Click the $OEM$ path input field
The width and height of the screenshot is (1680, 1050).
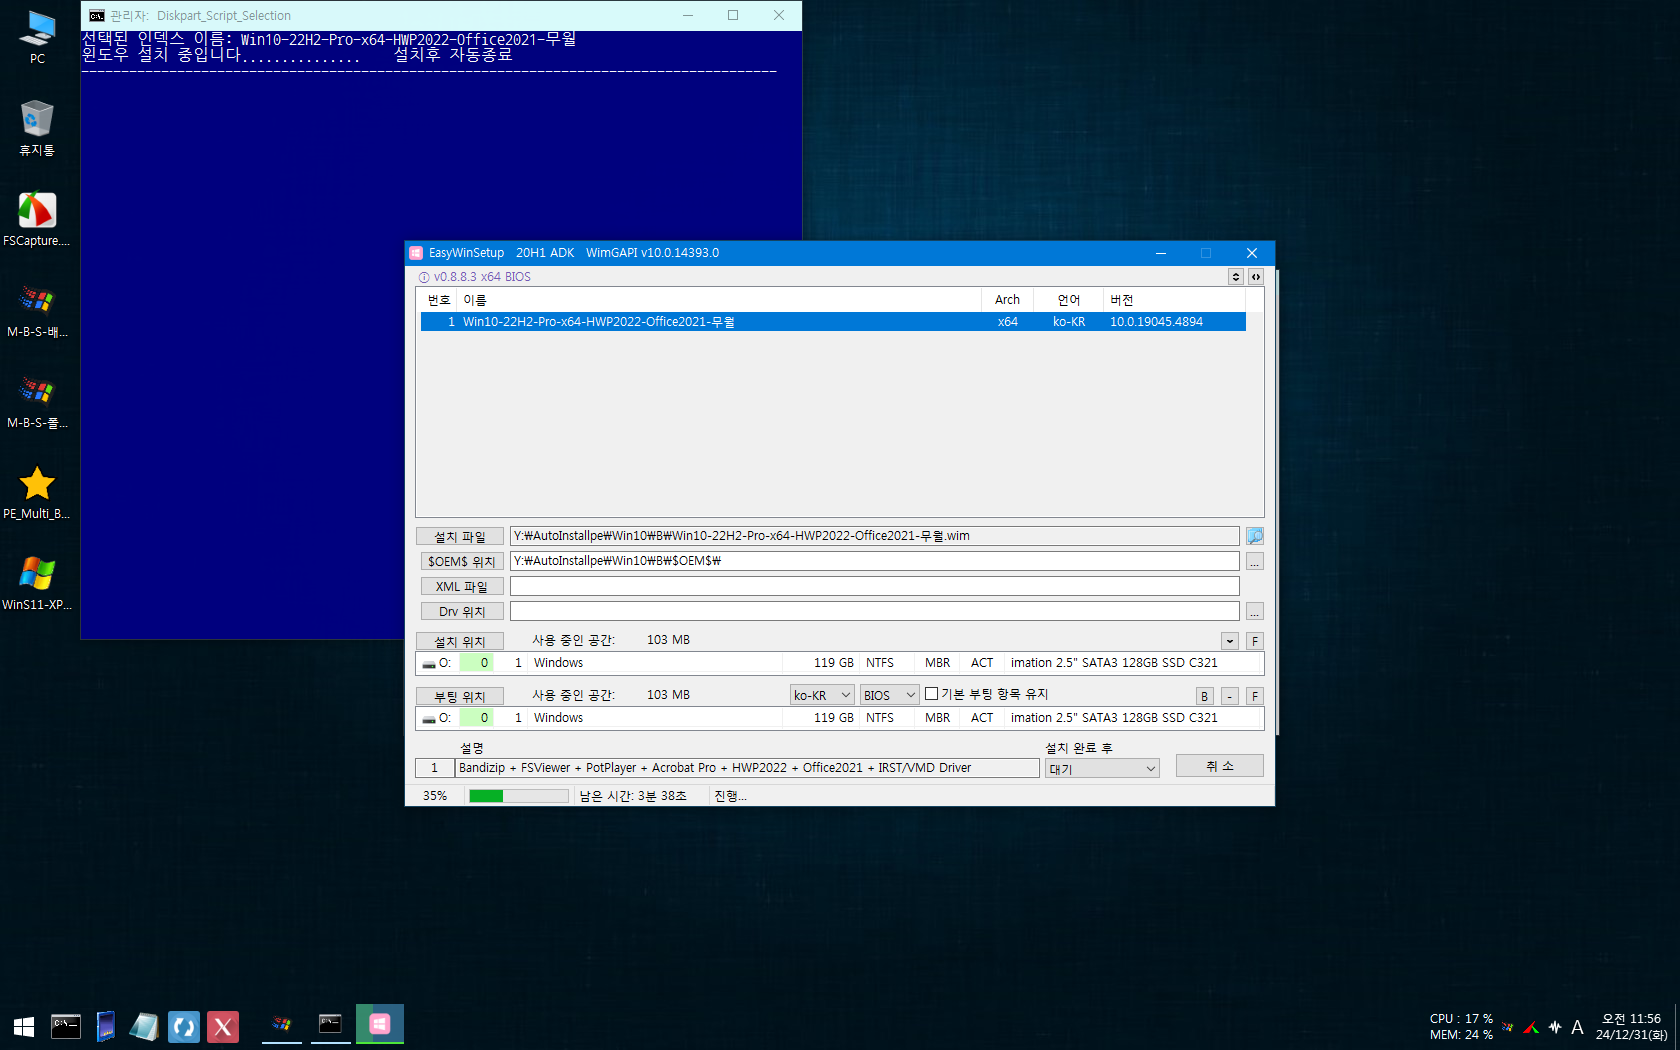pyautogui.click(x=875, y=561)
